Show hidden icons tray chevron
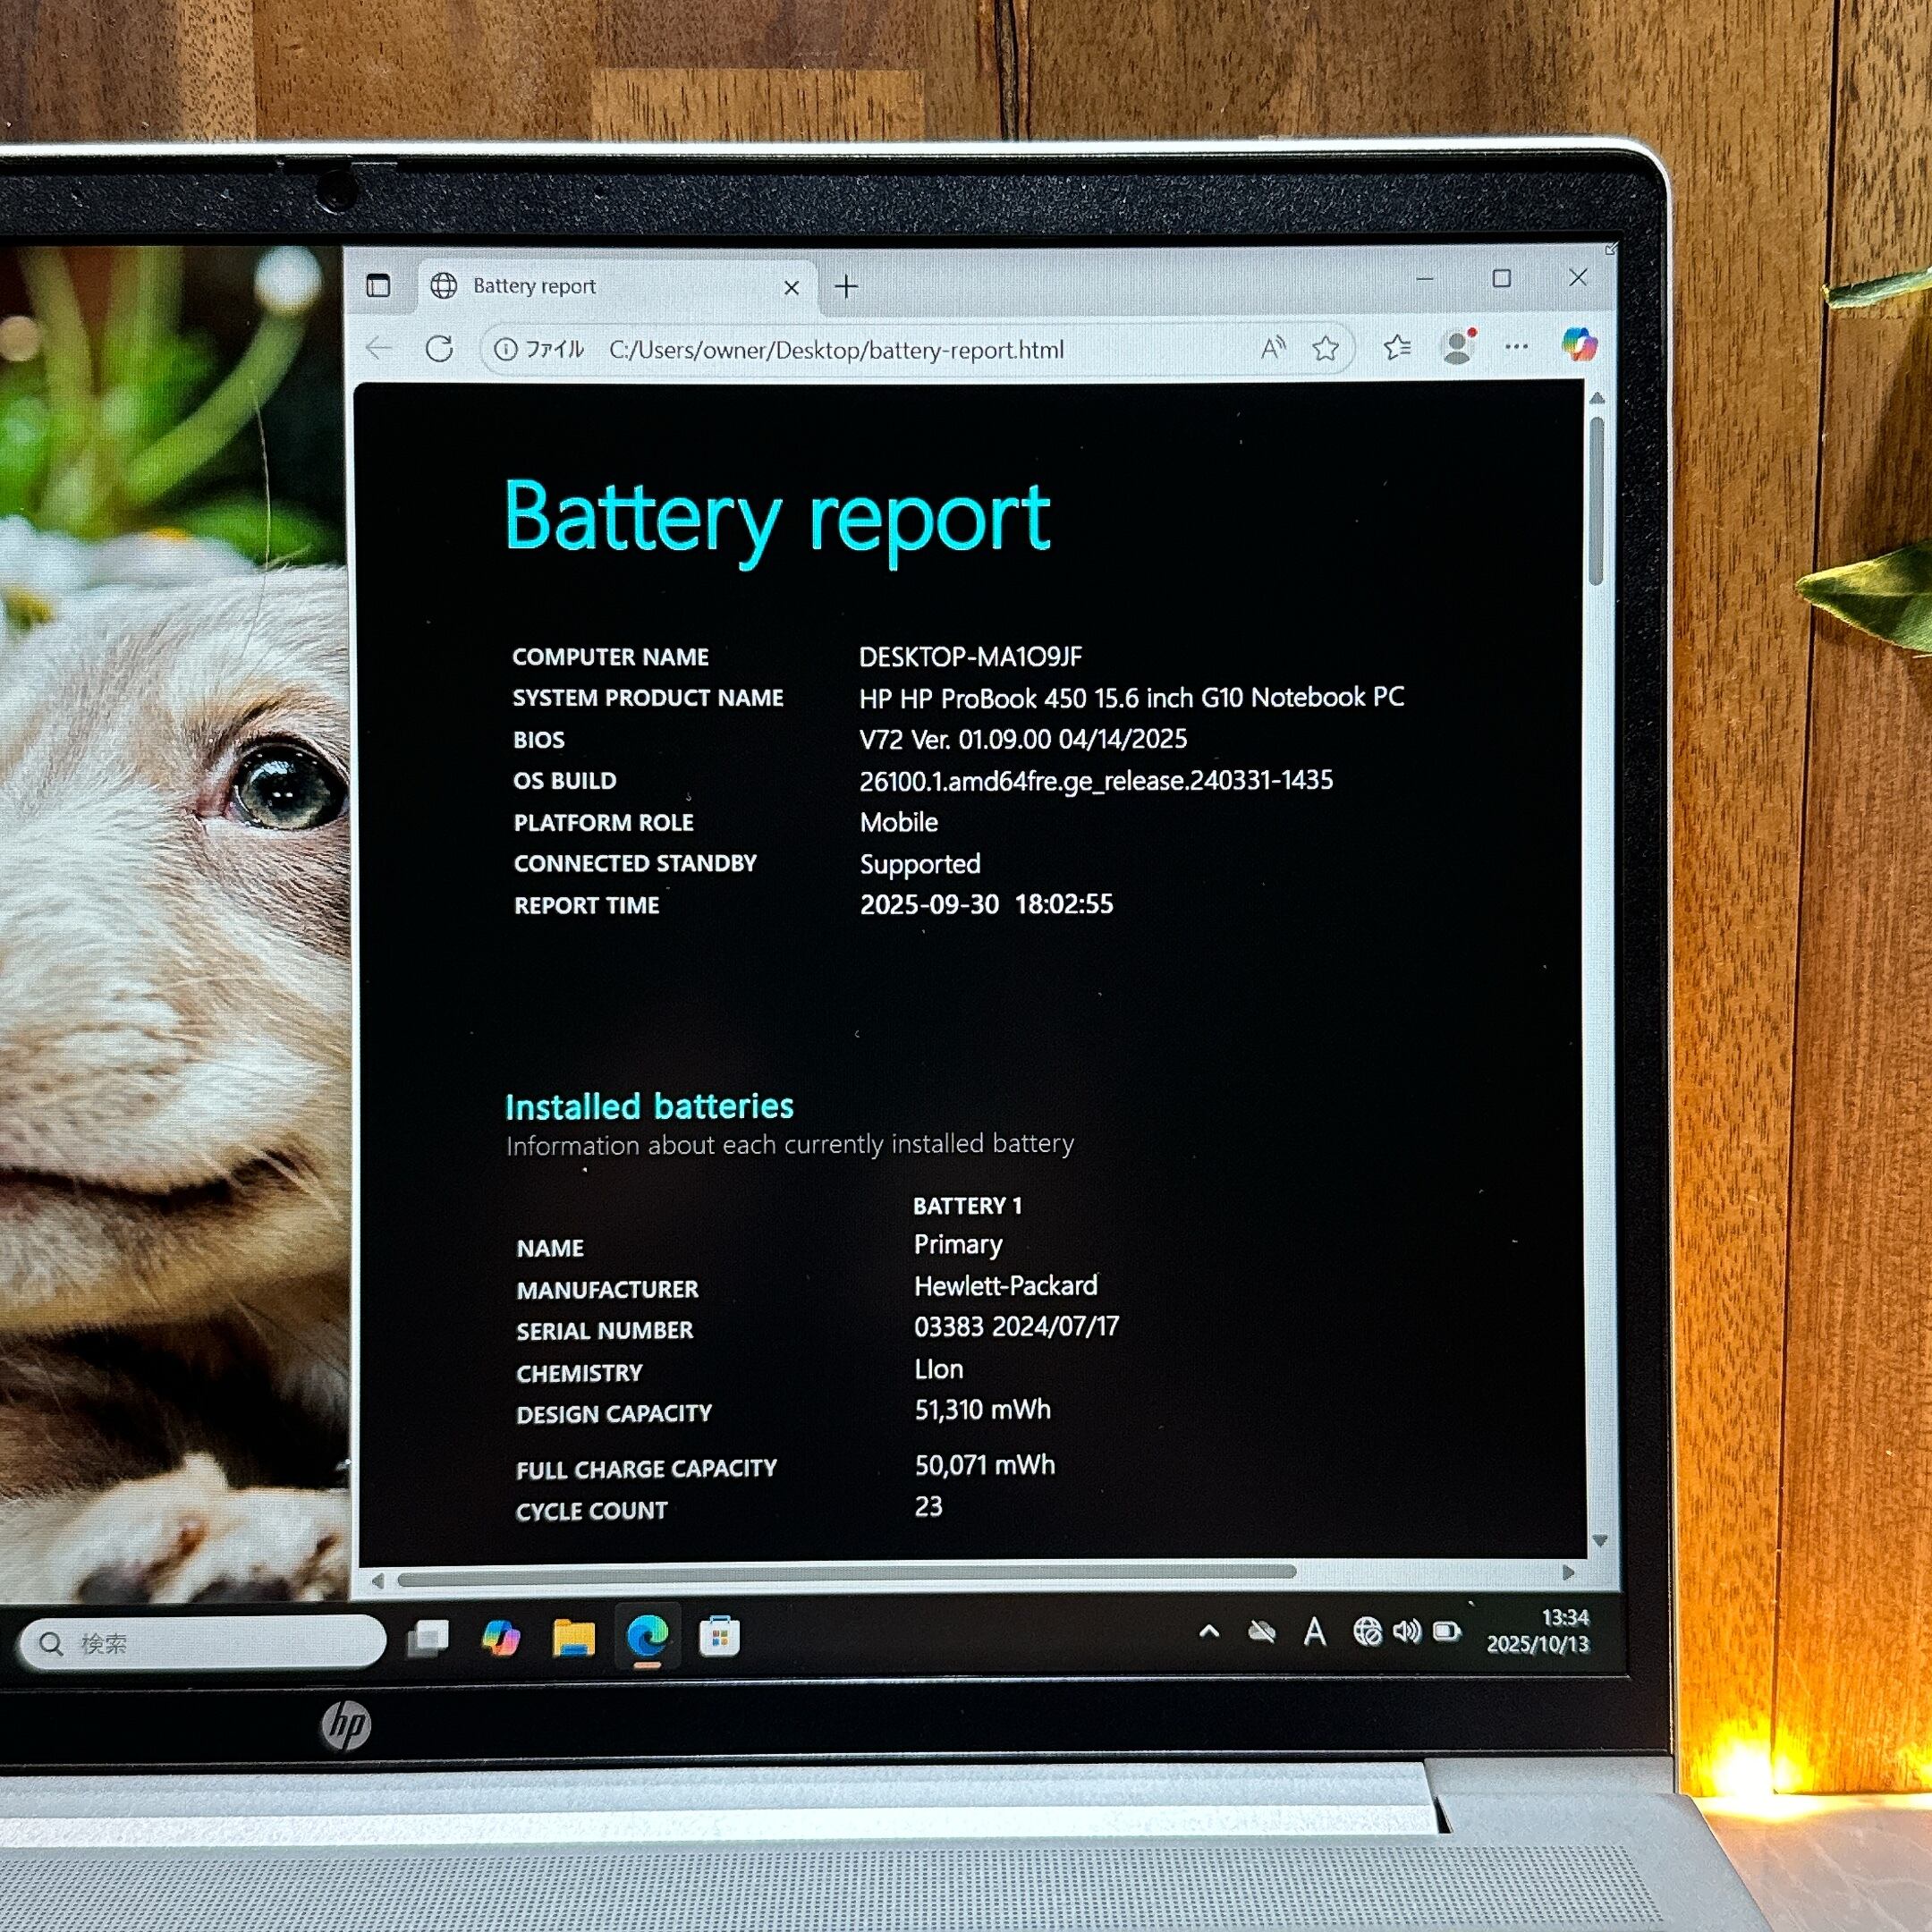 click(x=1208, y=1632)
